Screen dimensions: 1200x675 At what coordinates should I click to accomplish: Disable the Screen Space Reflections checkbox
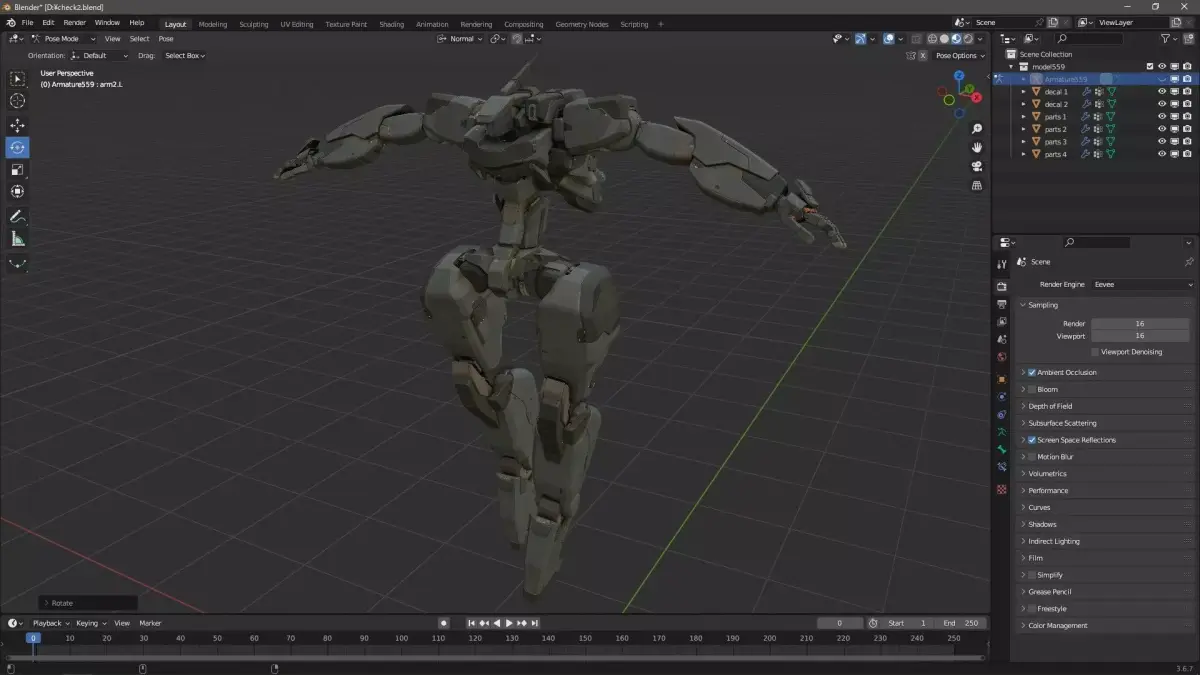1032,440
